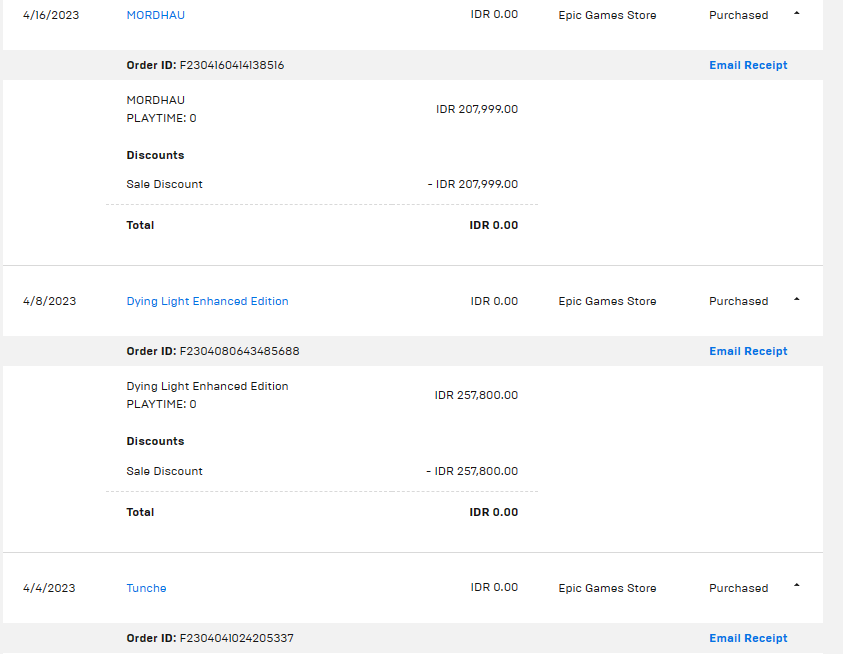The width and height of the screenshot is (860, 654).
Task: Click the date 4/16/2023
Action: tap(51, 15)
